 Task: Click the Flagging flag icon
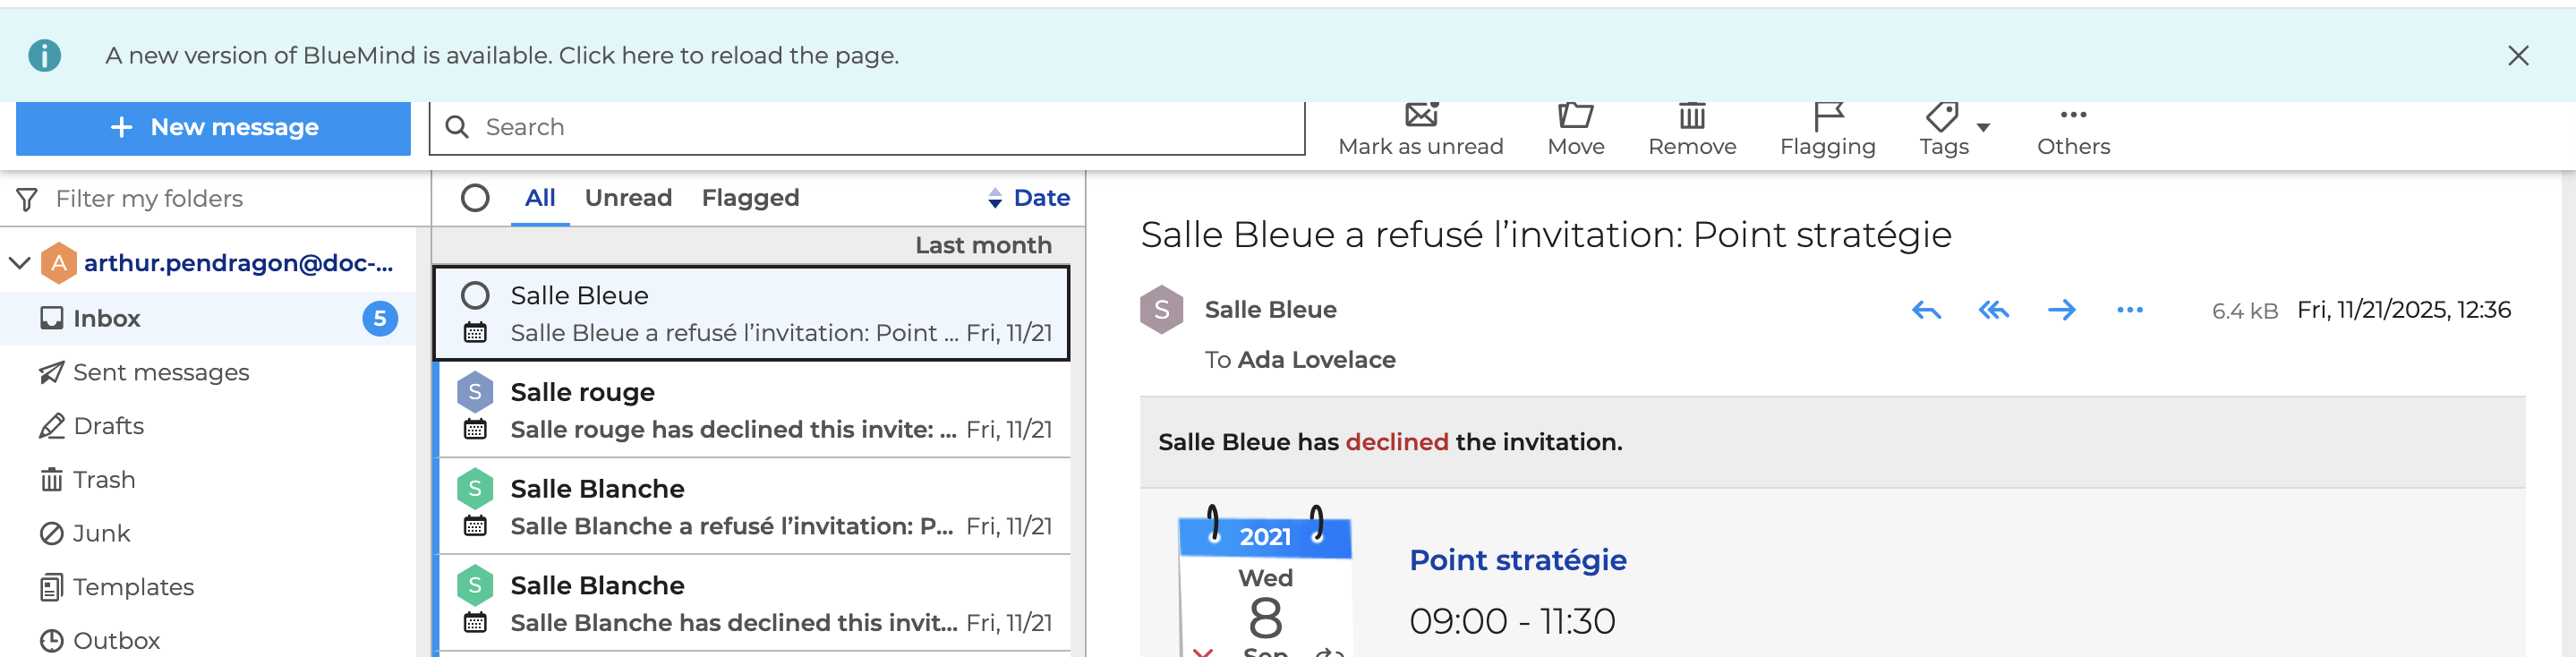(1827, 116)
